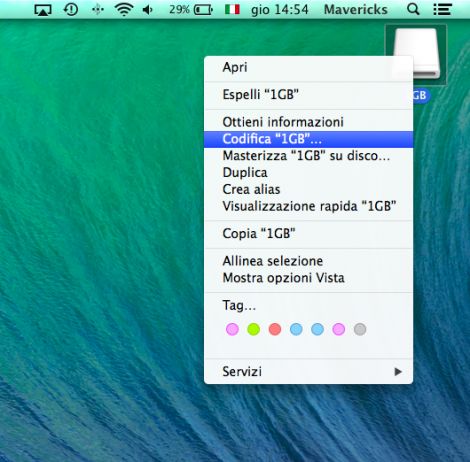Select Allinea selezione
Image resolution: width=470 pixels, height=462 pixels.
tap(308, 261)
